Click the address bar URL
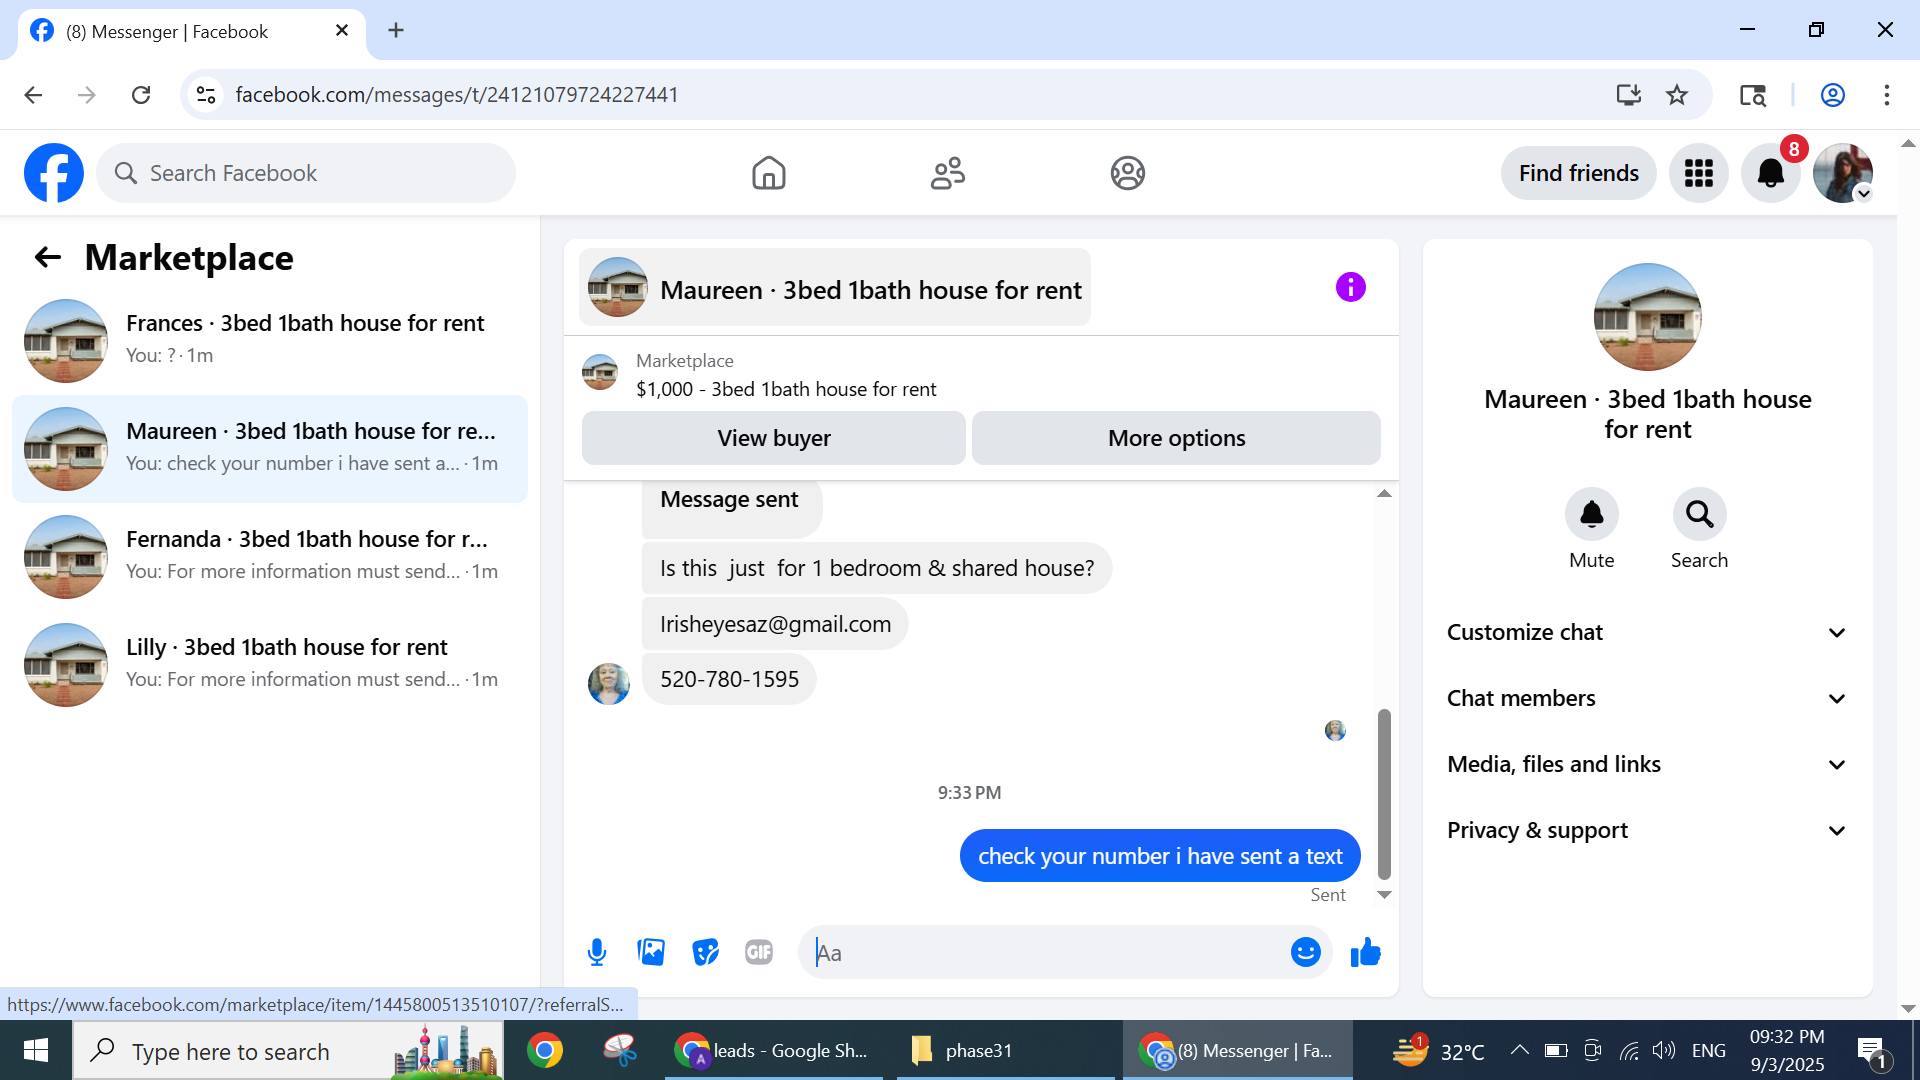 pos(457,95)
